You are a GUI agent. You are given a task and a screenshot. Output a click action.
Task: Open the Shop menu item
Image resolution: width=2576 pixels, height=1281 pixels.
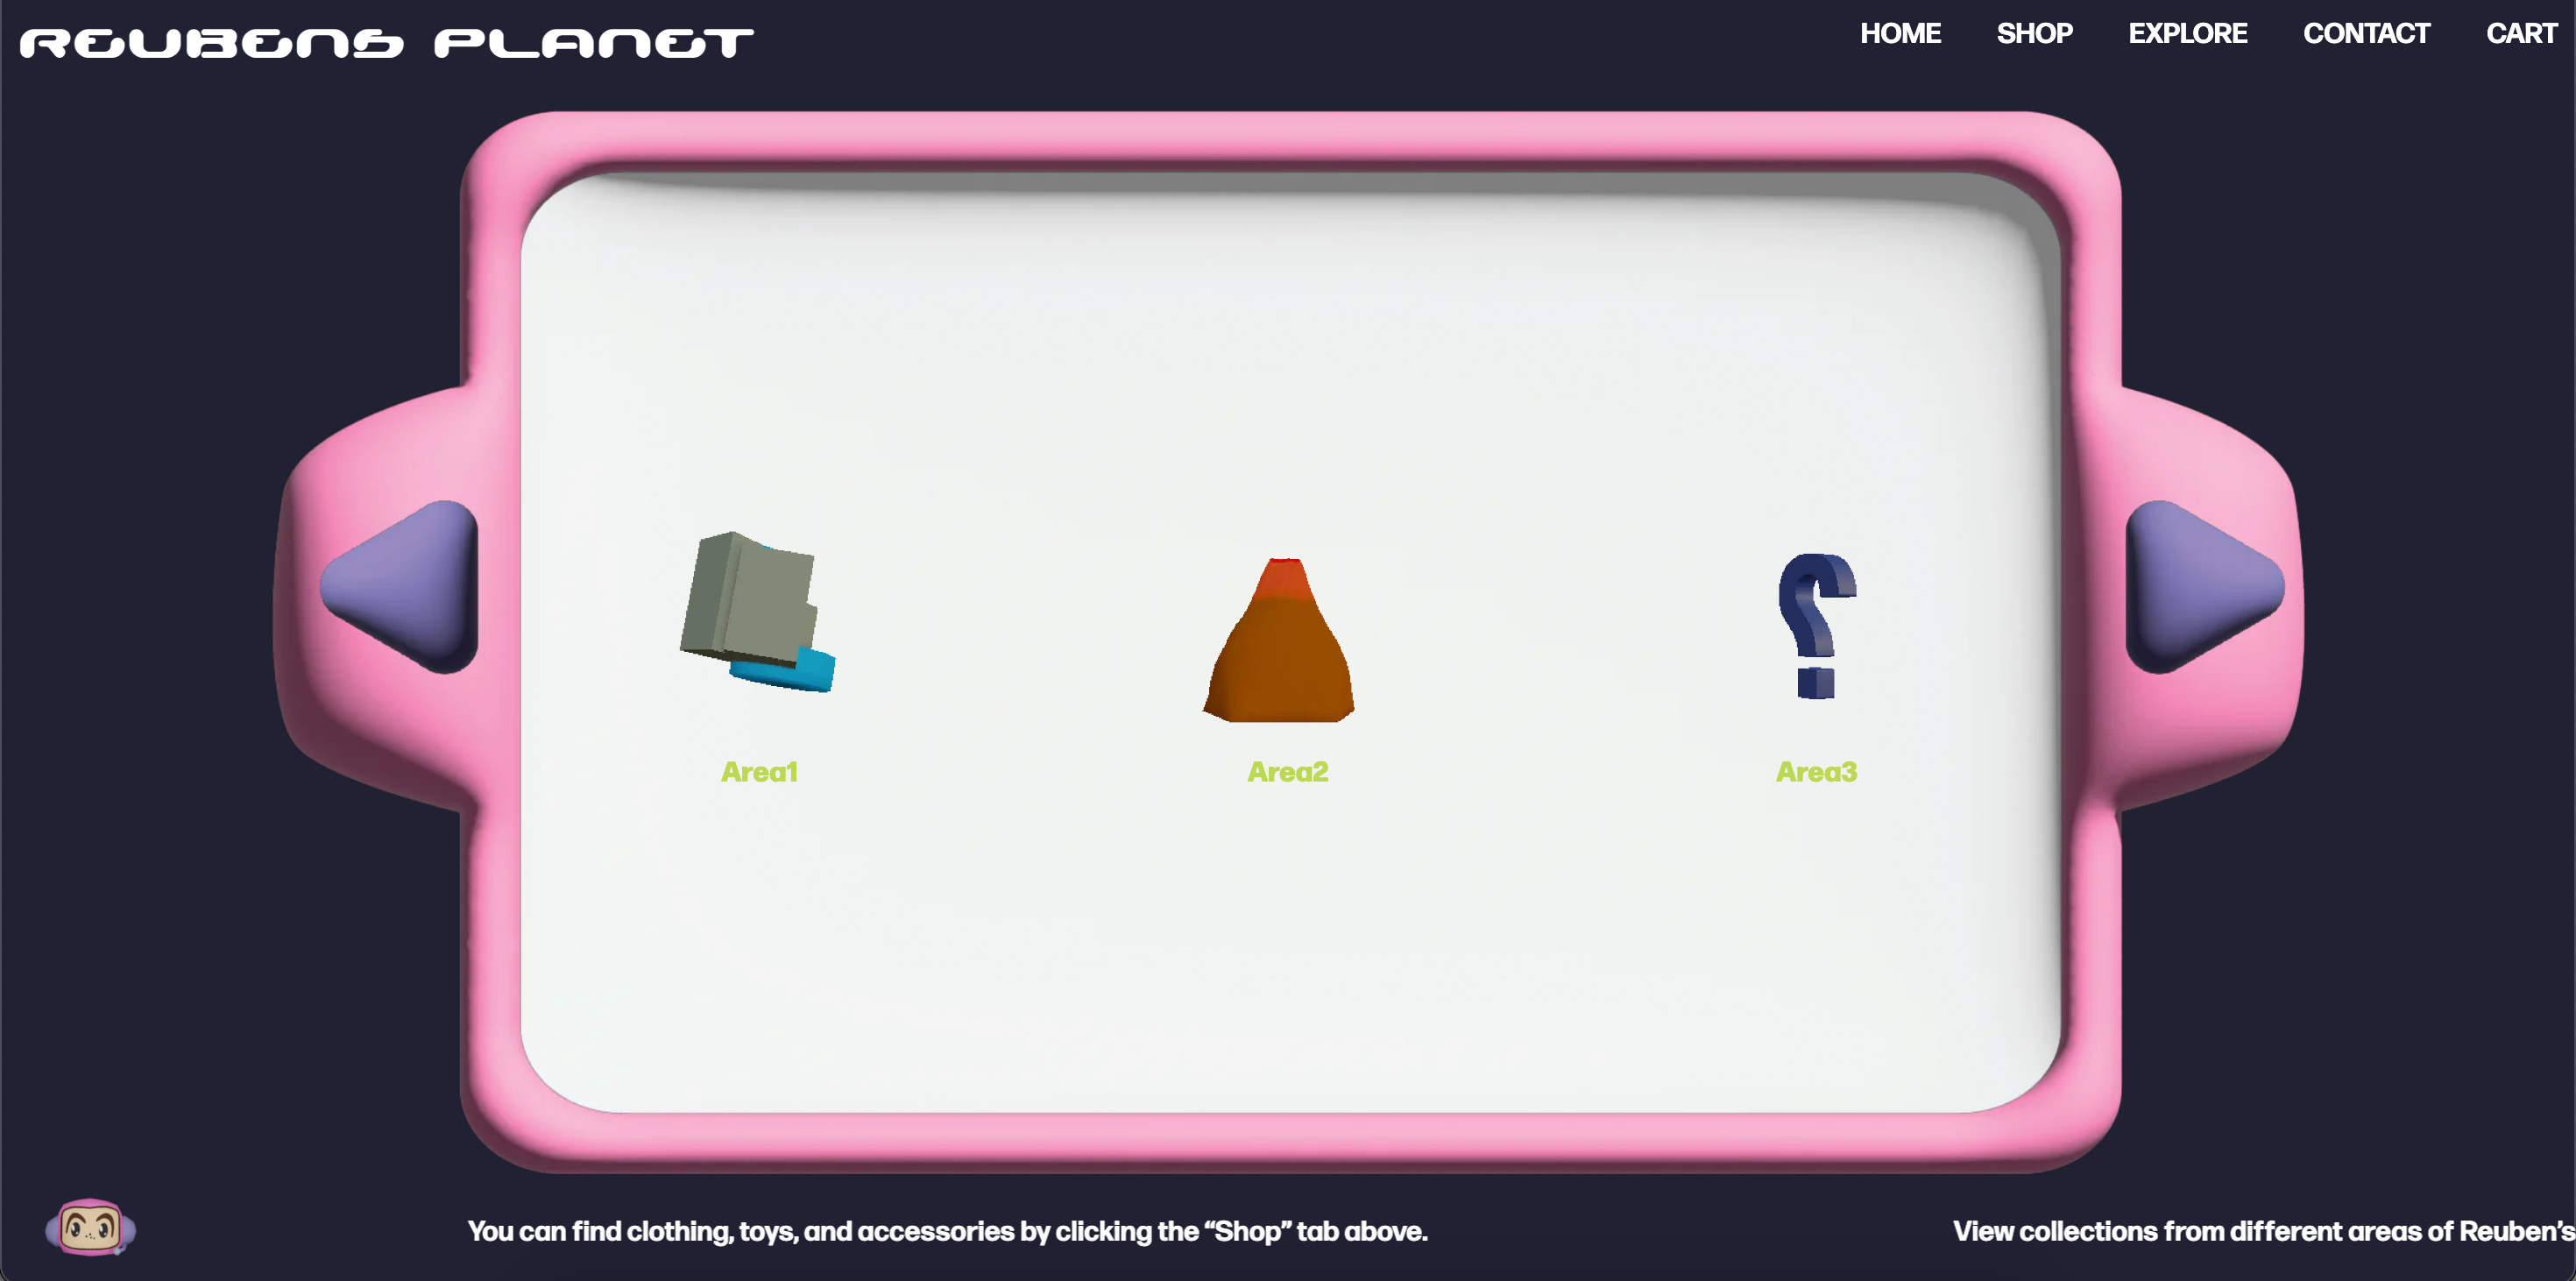click(x=2034, y=34)
